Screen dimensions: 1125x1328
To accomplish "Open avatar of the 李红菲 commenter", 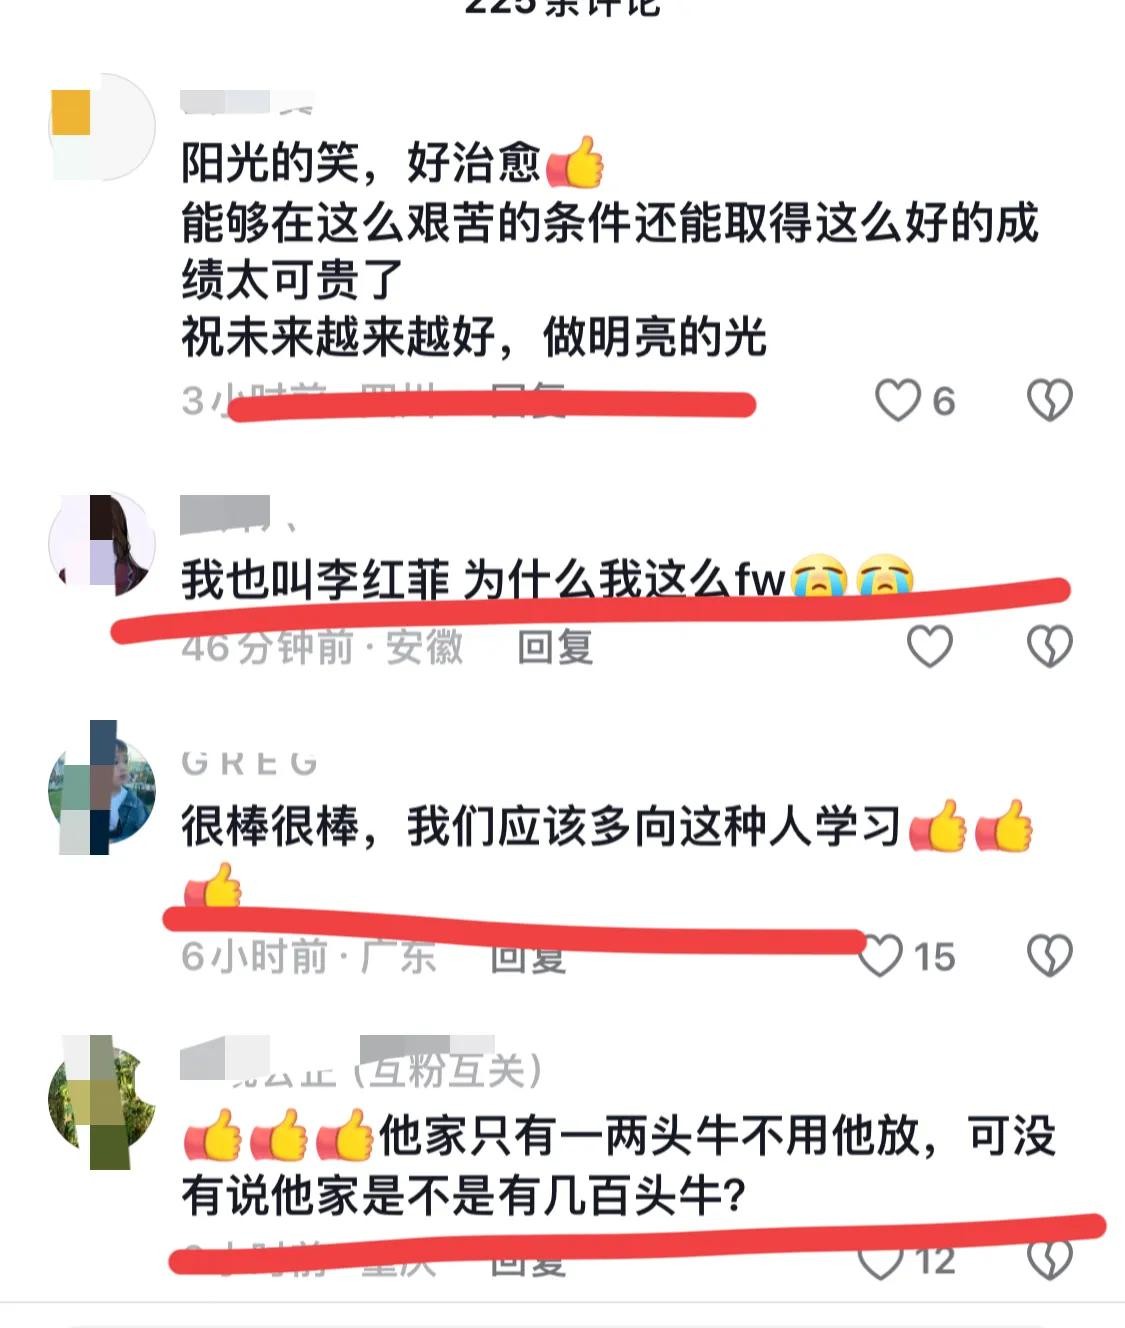I will click(x=102, y=545).
